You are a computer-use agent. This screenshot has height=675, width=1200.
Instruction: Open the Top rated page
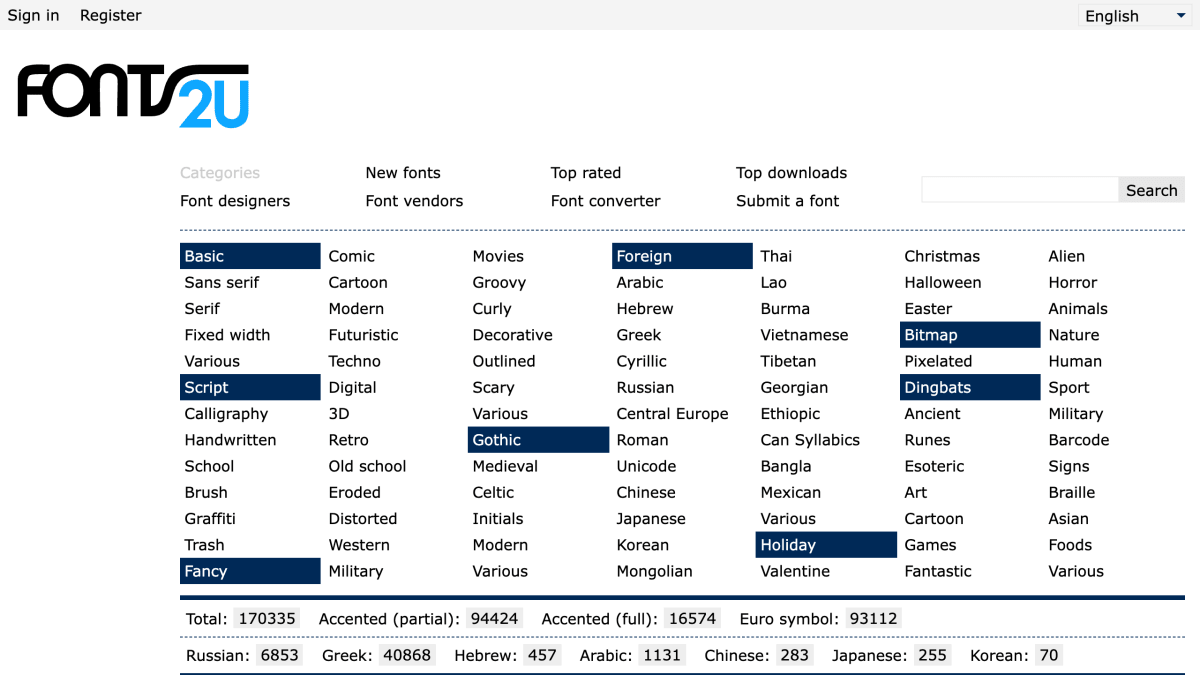click(x=586, y=173)
